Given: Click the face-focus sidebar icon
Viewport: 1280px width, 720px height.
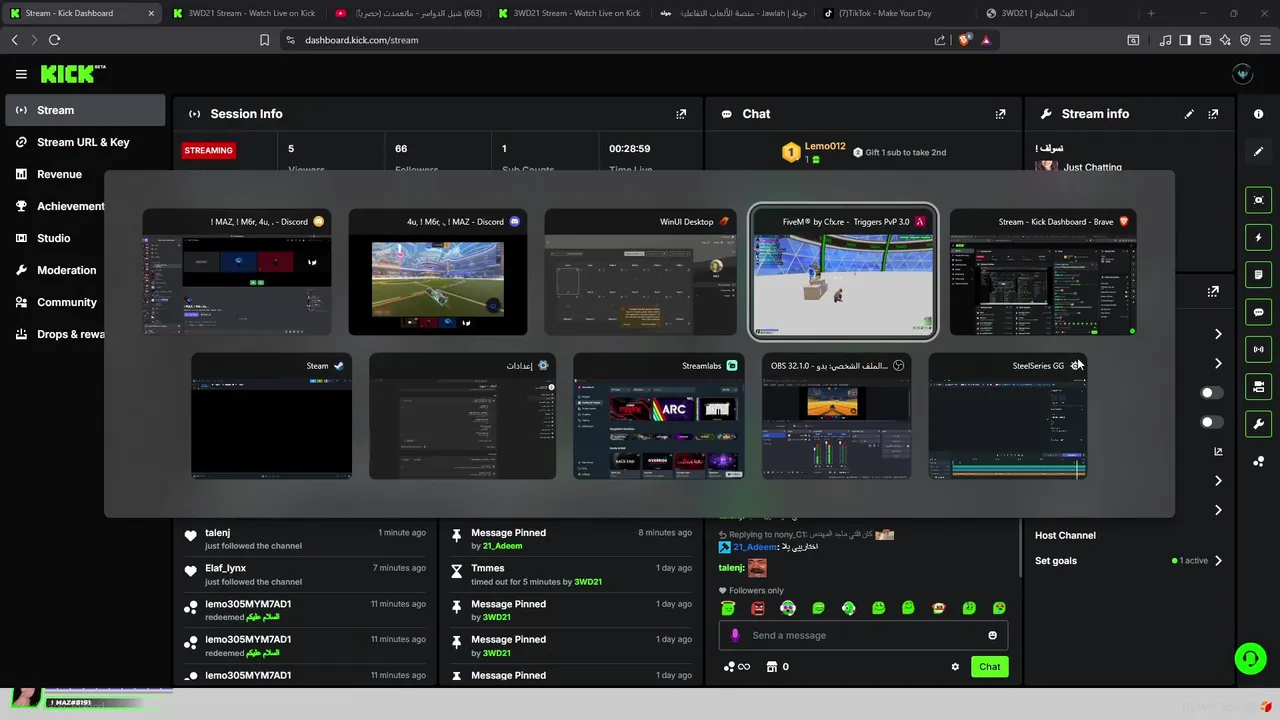Looking at the screenshot, I should point(1258,200).
